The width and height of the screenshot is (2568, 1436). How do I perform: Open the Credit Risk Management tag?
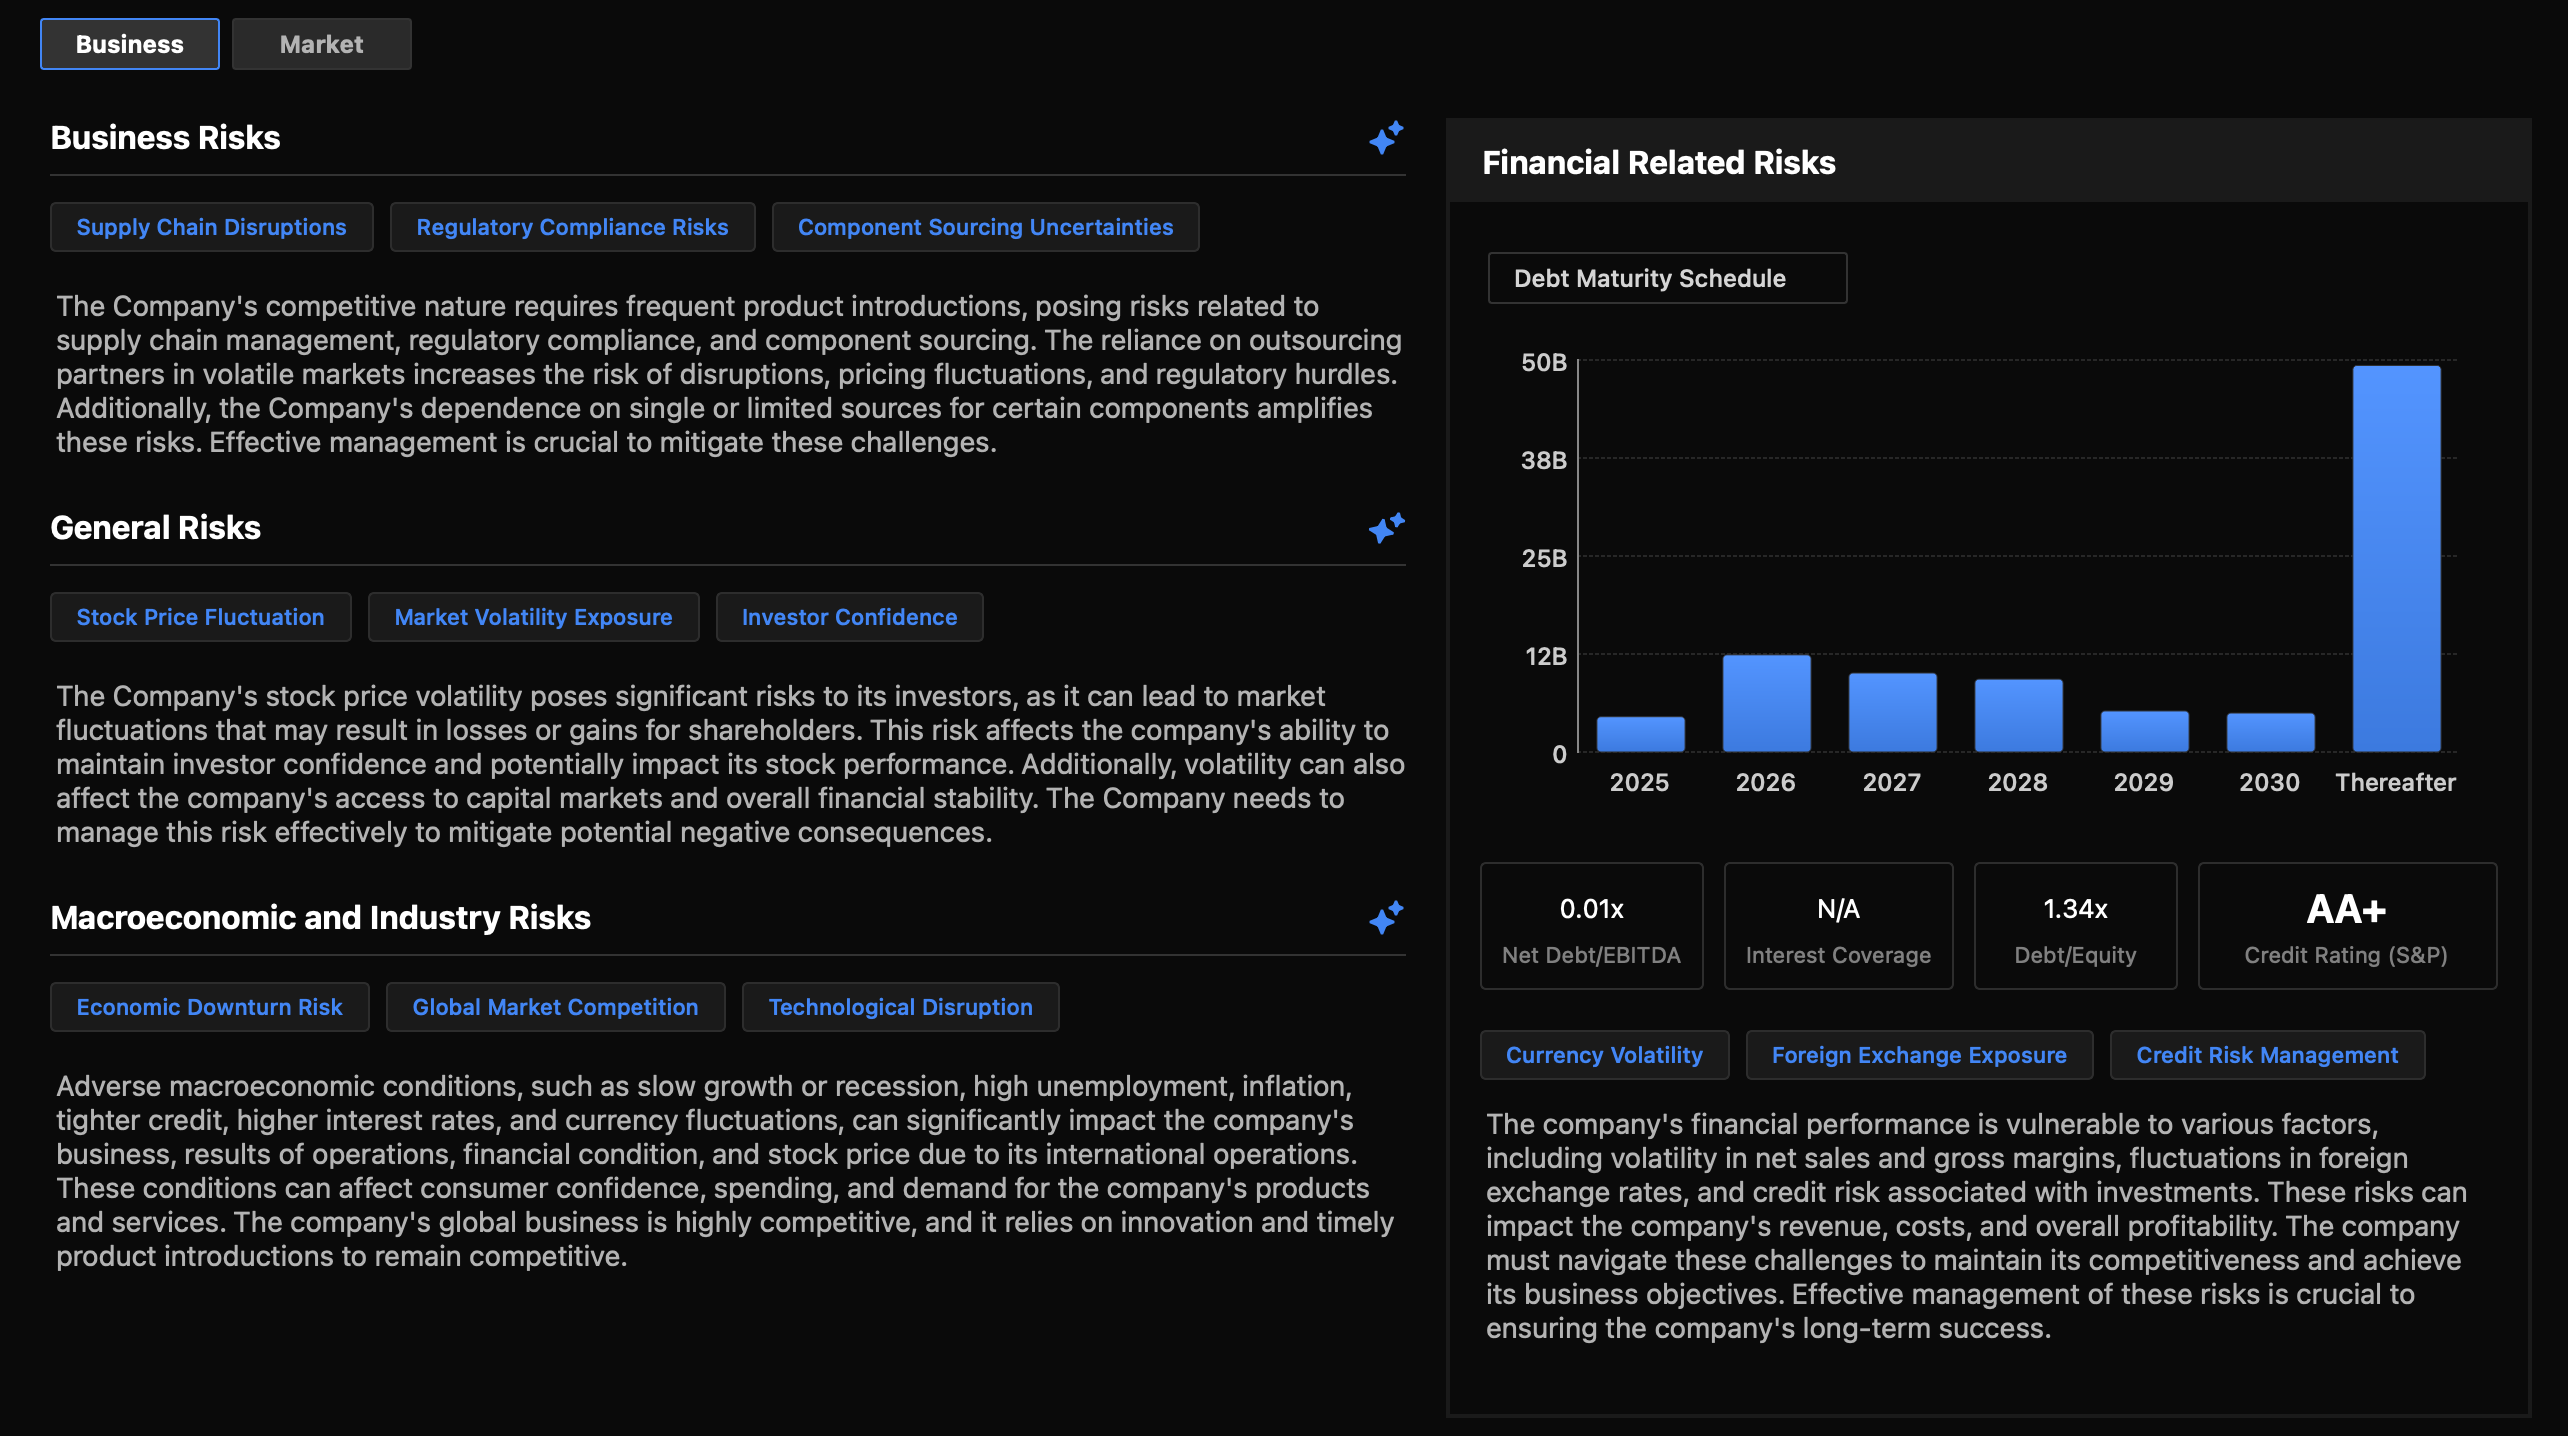[x=2266, y=1055]
